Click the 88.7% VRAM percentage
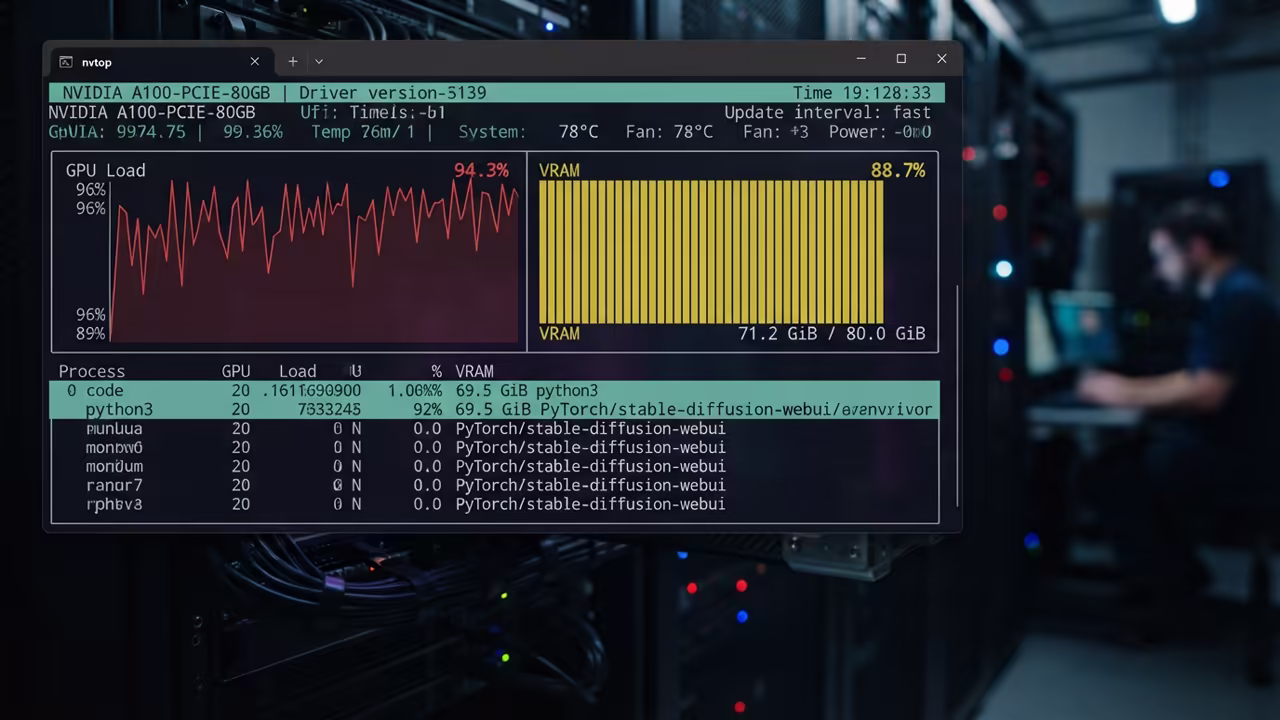The image size is (1280, 720). (x=898, y=170)
